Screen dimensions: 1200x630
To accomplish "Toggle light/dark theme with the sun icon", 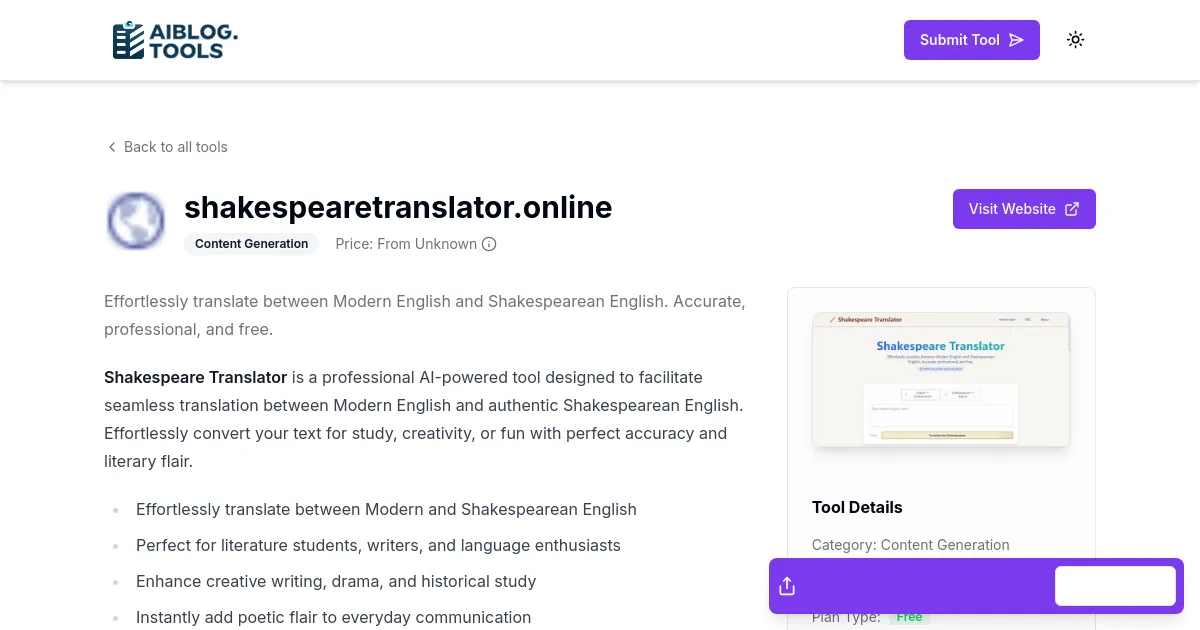I will [x=1075, y=39].
